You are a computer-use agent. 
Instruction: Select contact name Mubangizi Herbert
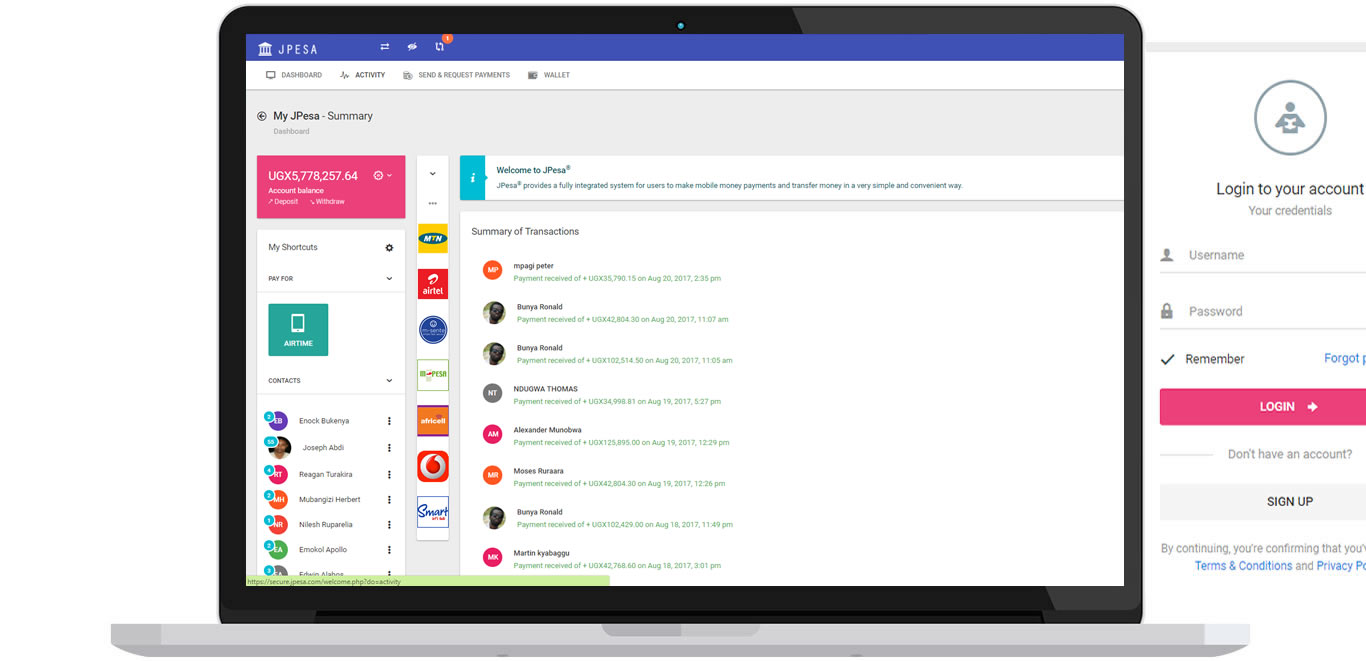pos(330,500)
